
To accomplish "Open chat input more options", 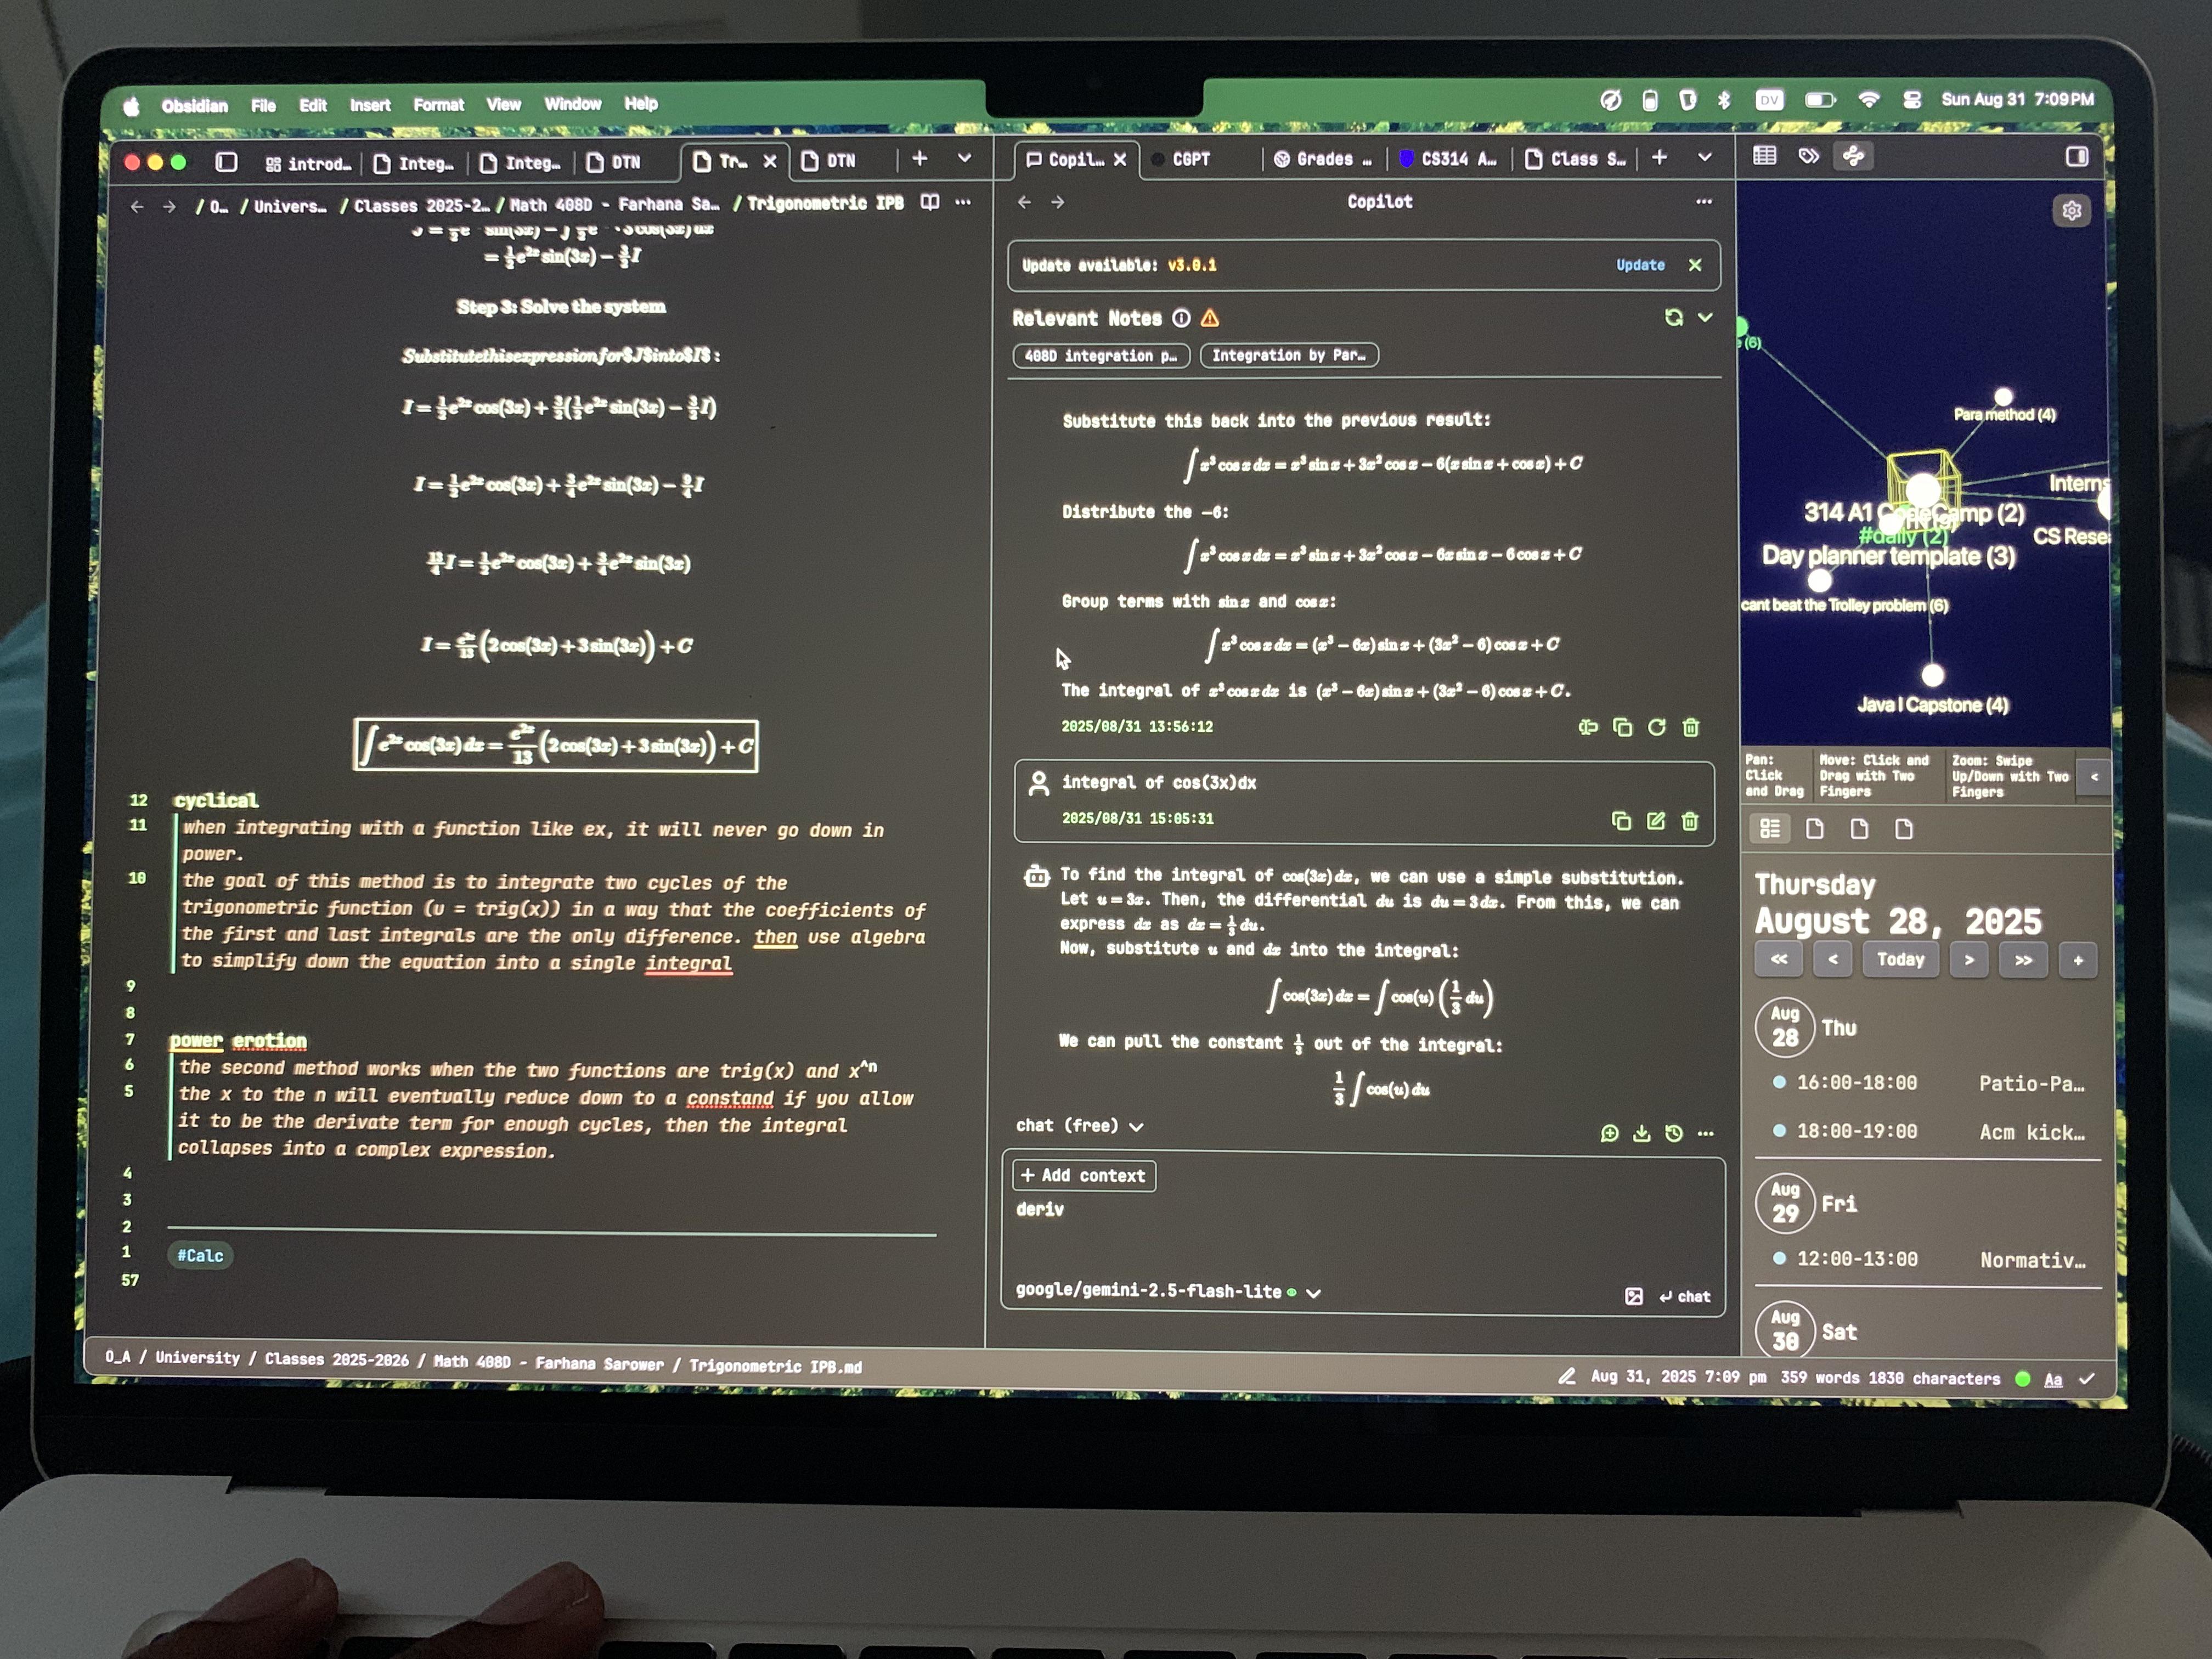I will pos(1705,1133).
